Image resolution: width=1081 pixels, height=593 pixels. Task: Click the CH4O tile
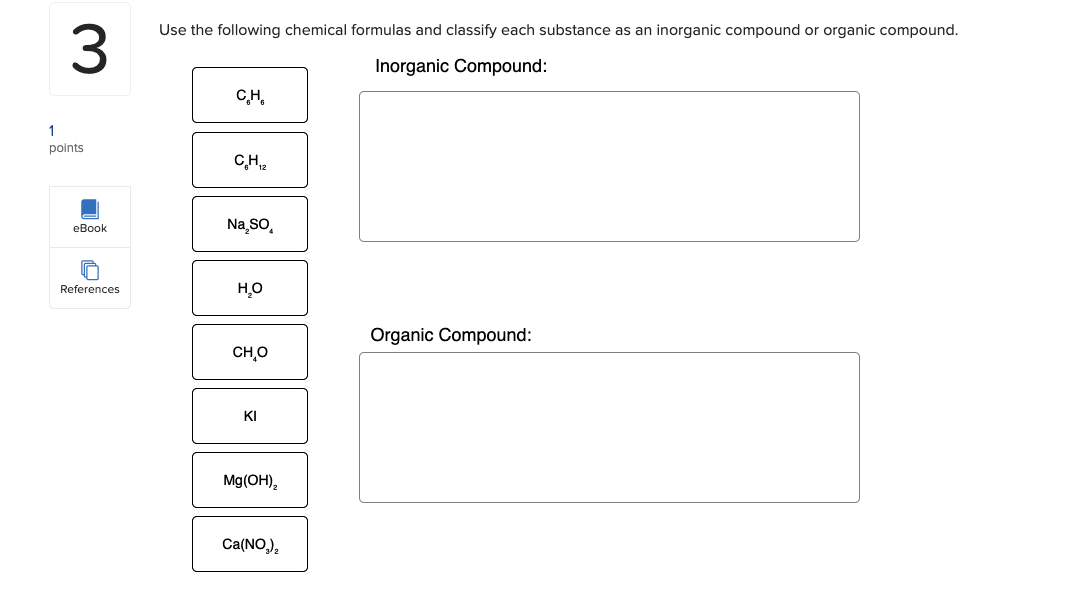[250, 351]
